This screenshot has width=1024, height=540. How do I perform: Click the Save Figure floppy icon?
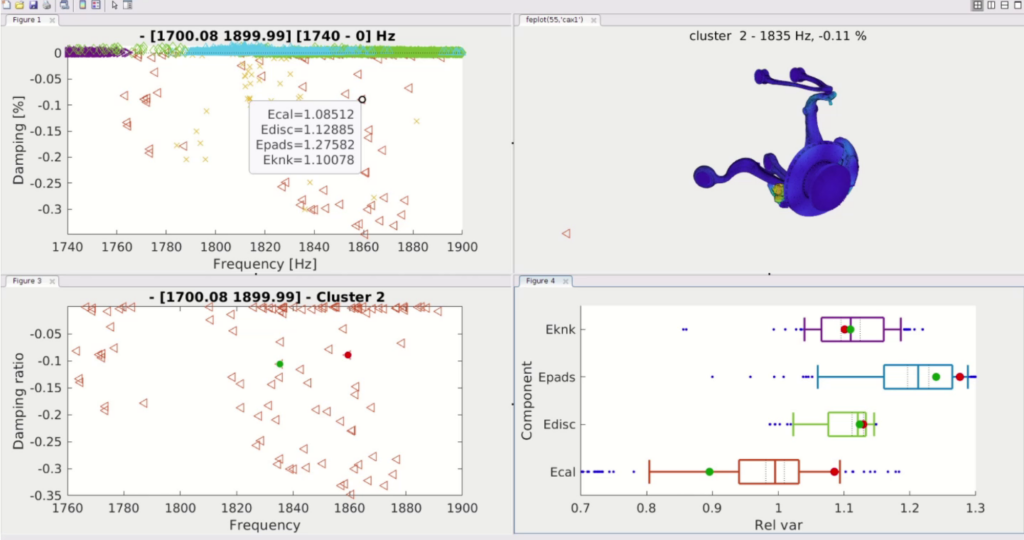(33, 5)
